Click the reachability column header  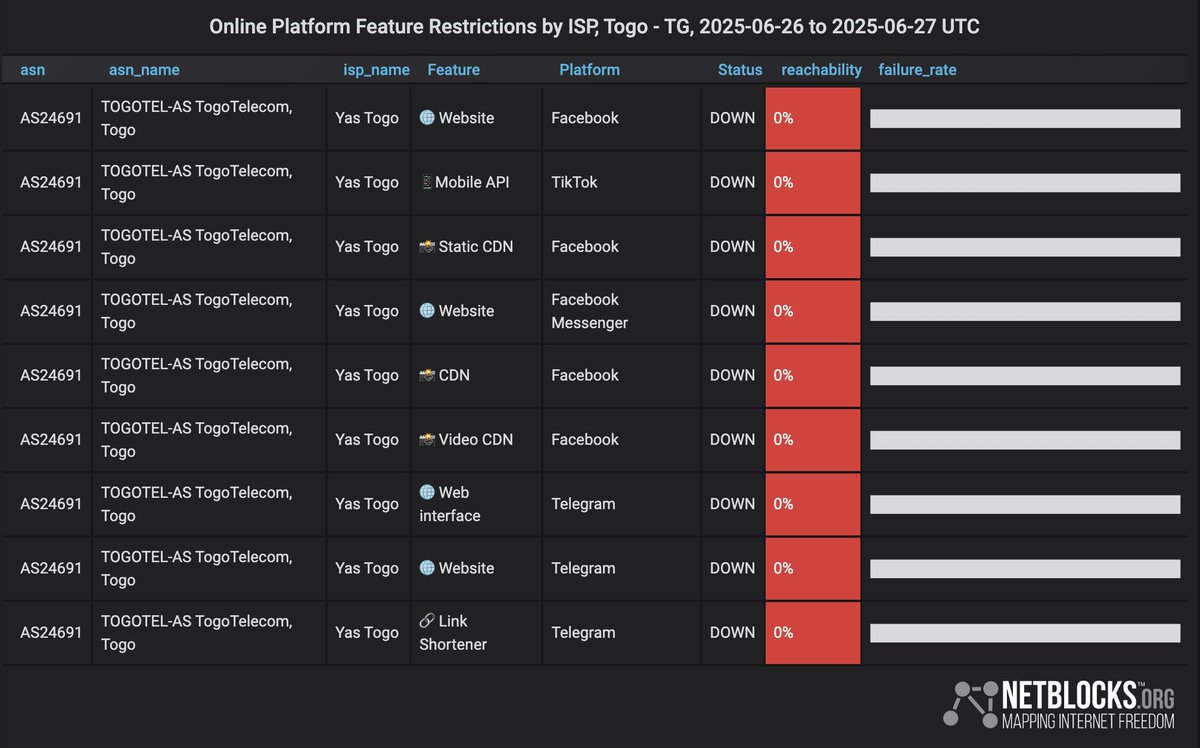click(x=821, y=70)
